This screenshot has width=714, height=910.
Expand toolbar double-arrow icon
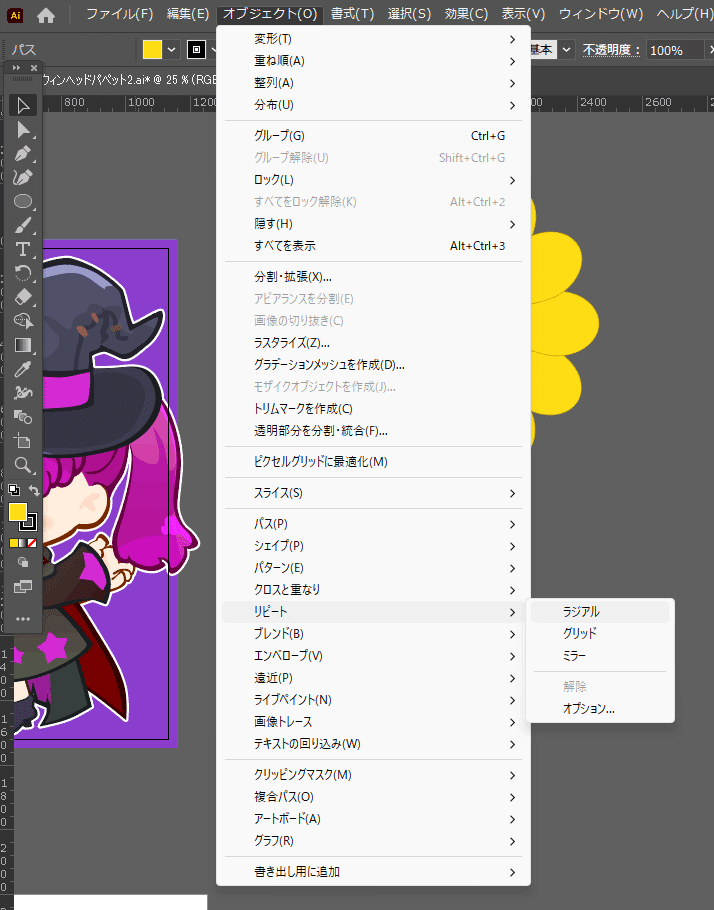pos(16,68)
